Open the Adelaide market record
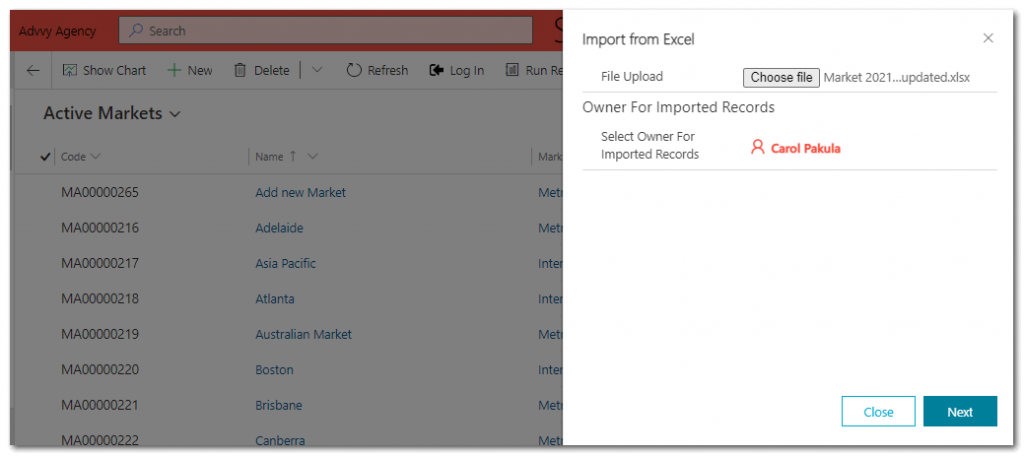The width and height of the screenshot is (1024, 456). [x=279, y=228]
